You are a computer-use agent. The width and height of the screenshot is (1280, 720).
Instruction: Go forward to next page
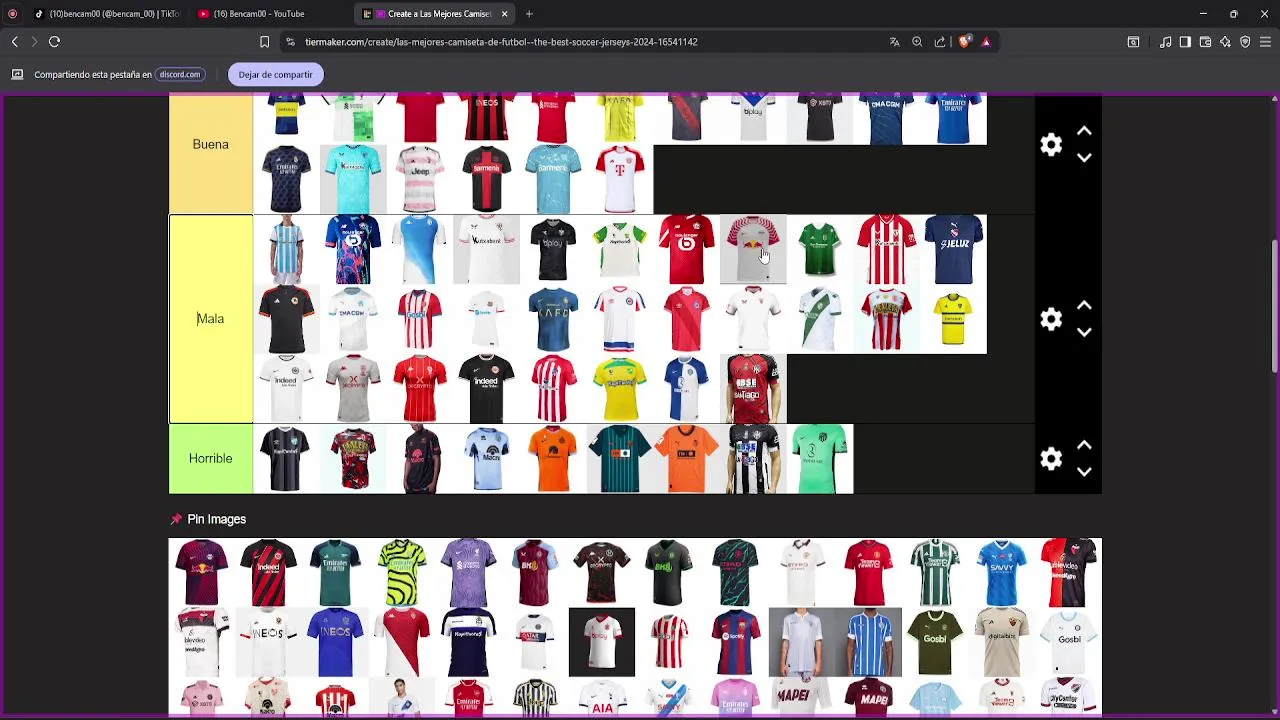(x=34, y=42)
